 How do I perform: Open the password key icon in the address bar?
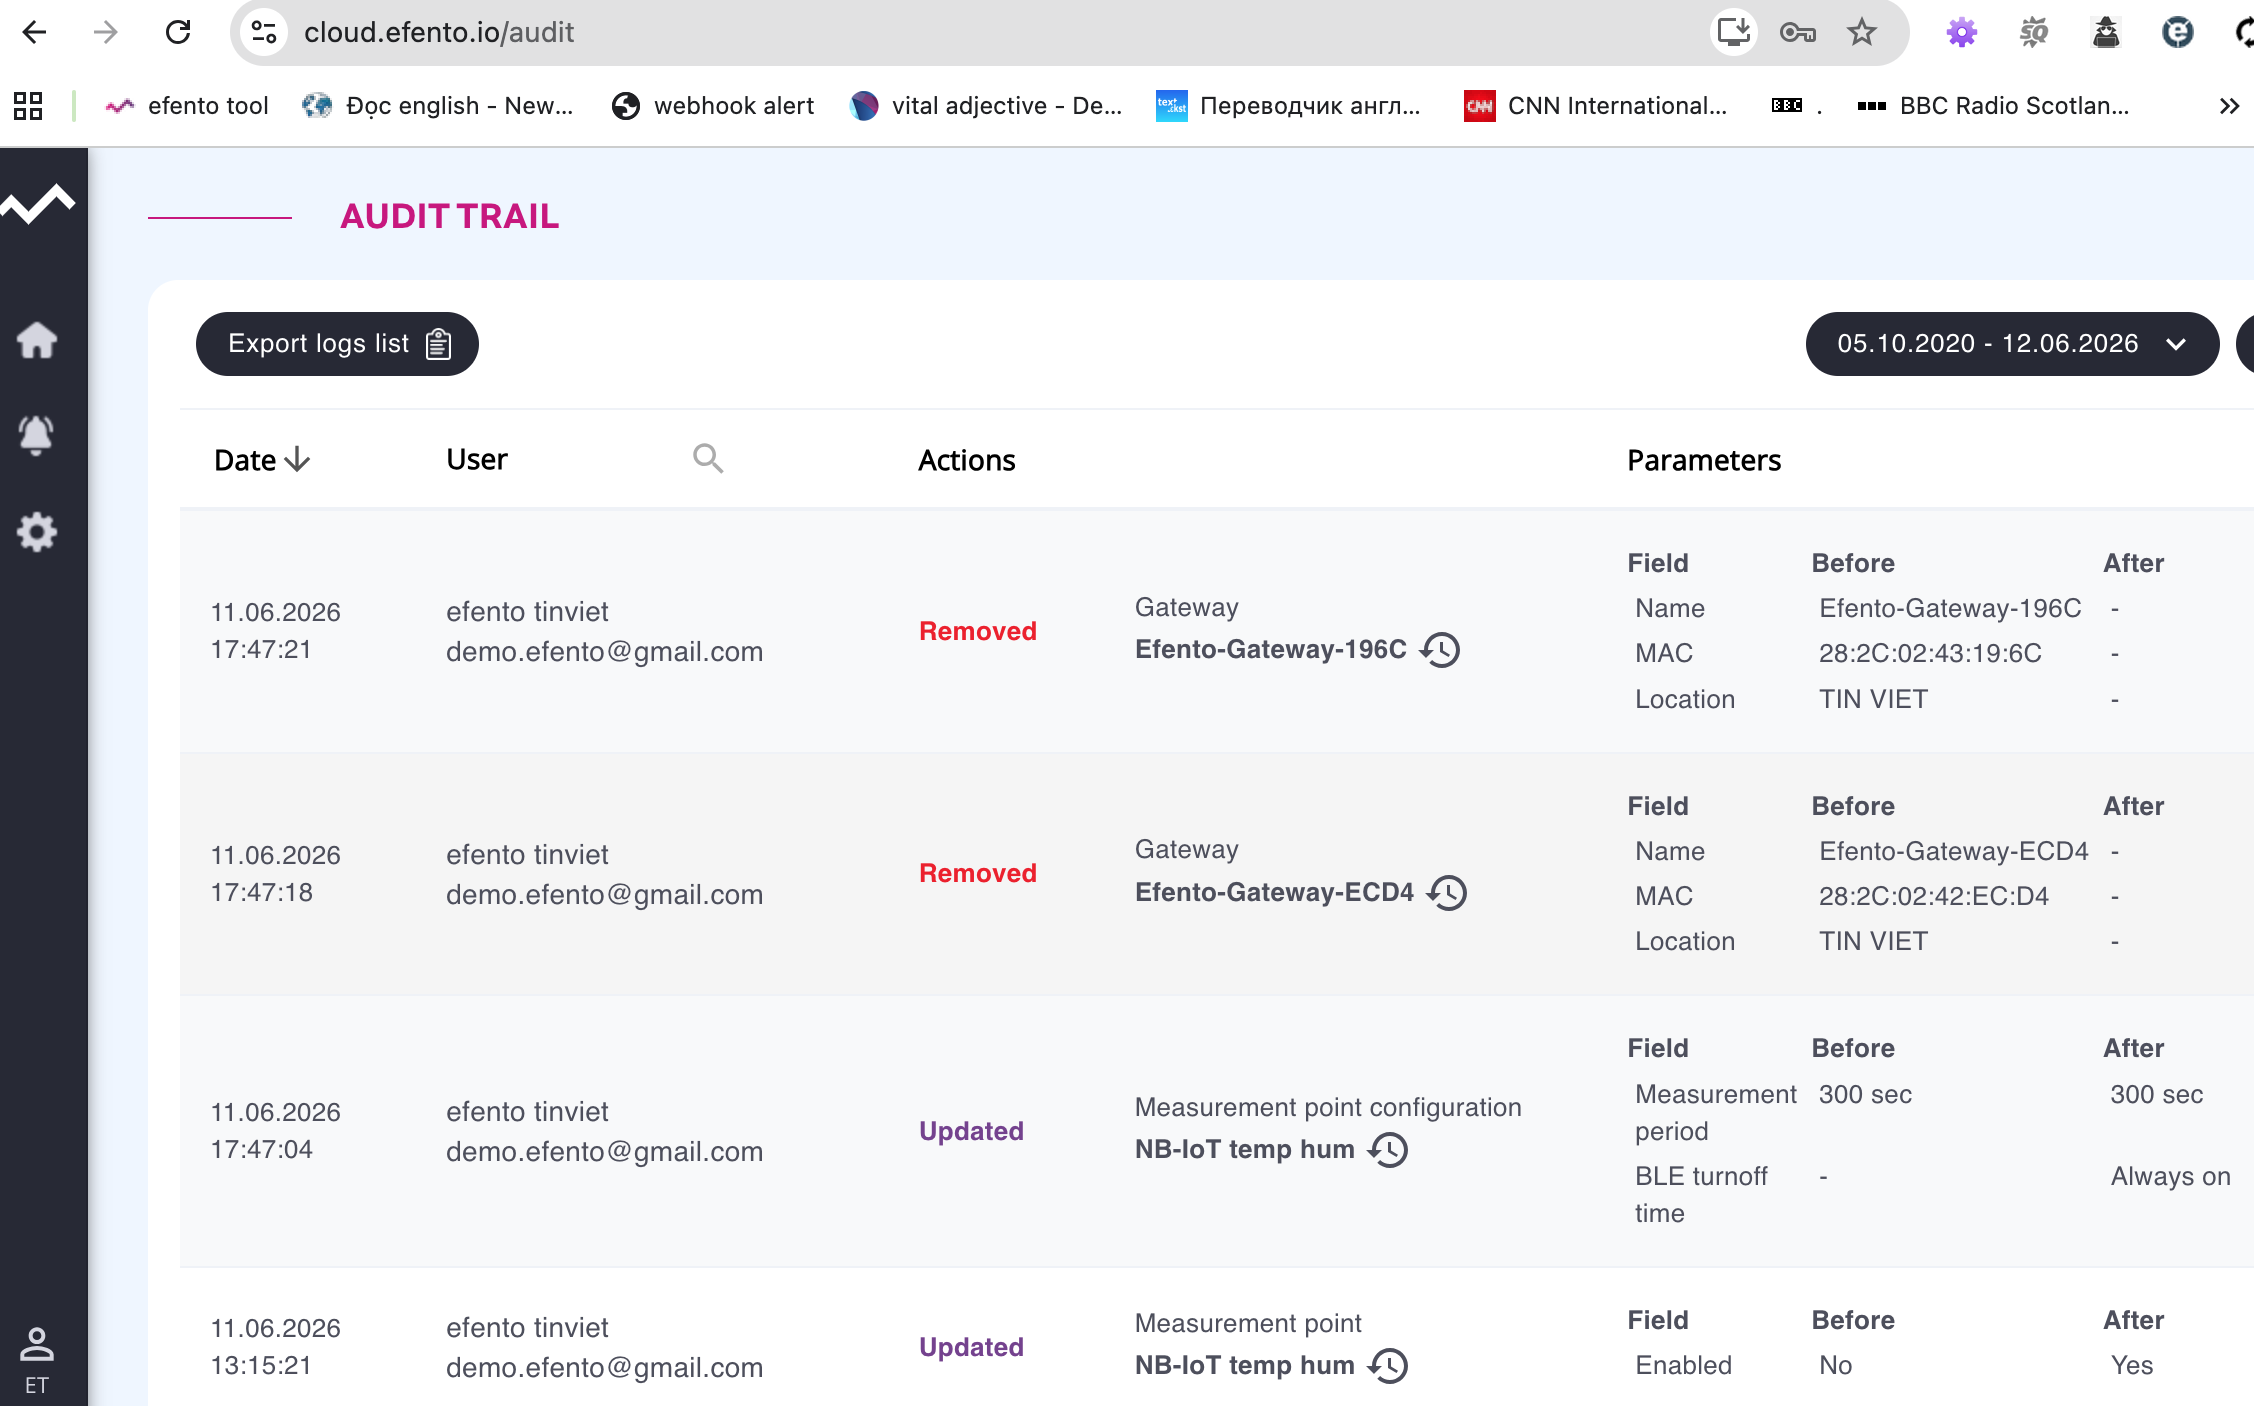point(1797,33)
